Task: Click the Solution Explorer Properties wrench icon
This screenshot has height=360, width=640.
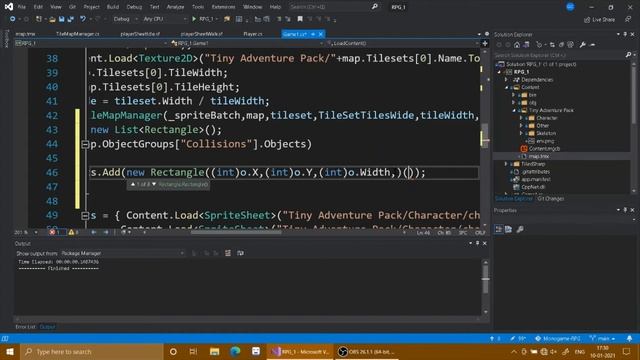Action: 583,45
